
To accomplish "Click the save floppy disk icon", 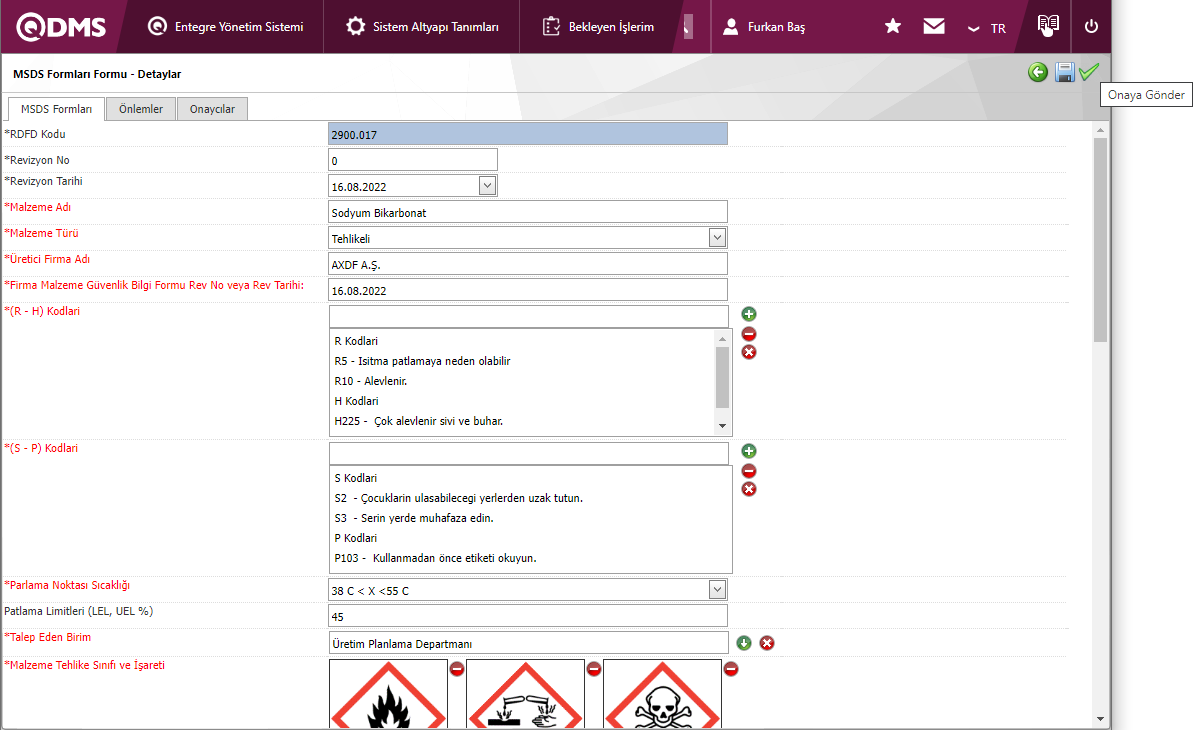I will 1065,72.
